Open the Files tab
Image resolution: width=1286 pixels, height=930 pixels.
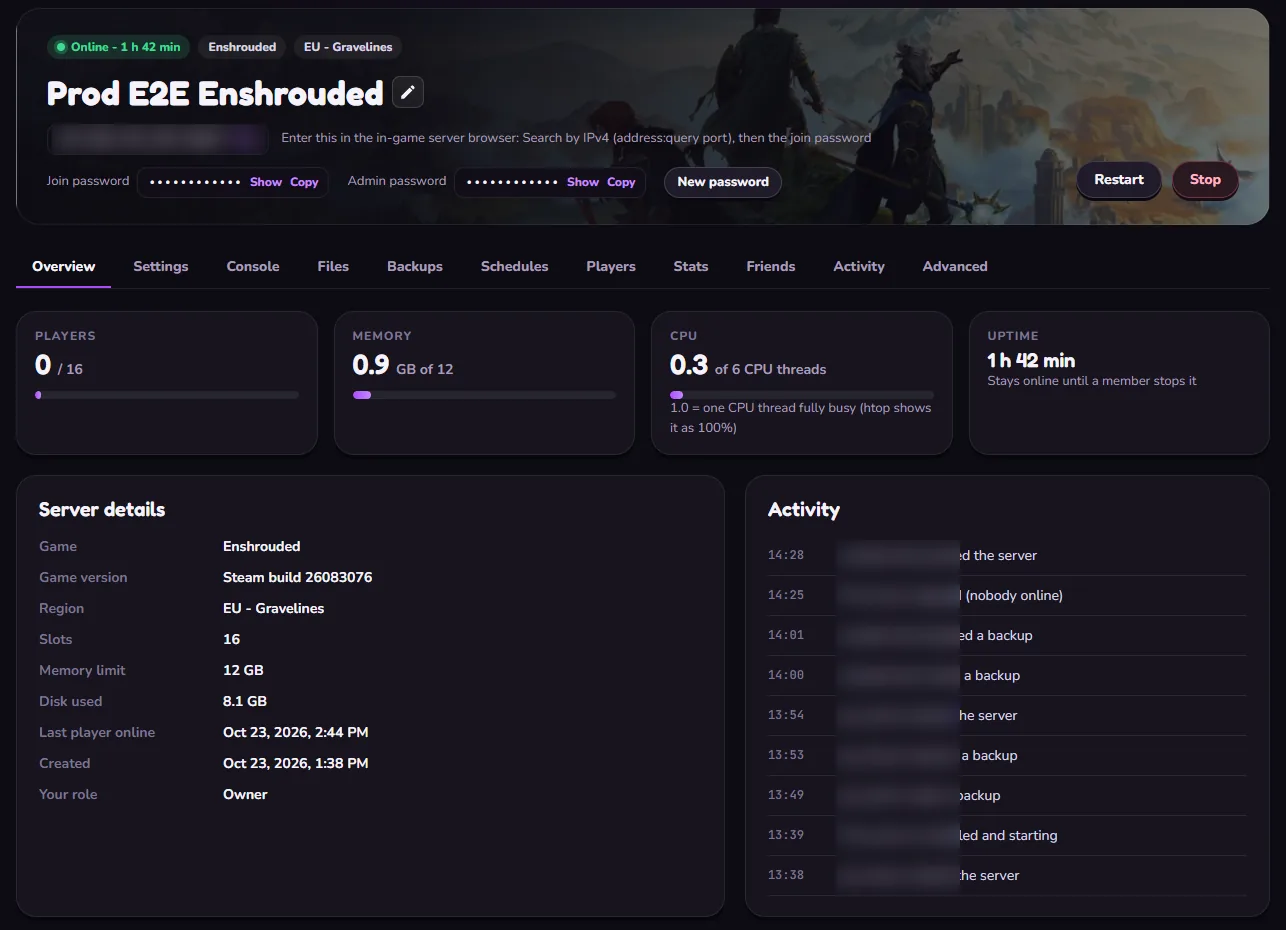333,266
